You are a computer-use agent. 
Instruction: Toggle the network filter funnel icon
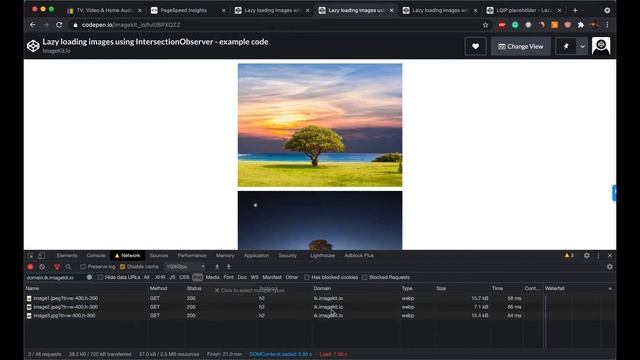click(57, 267)
